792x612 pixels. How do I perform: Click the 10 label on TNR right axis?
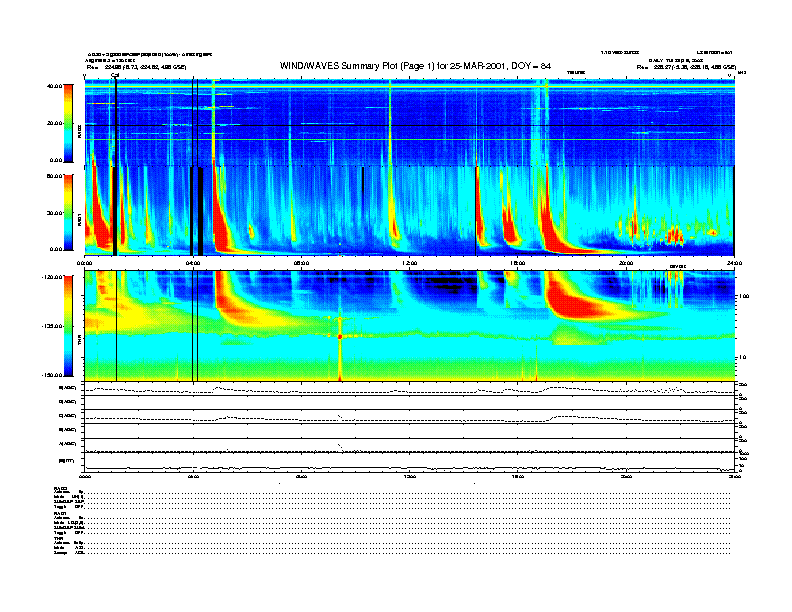(743, 358)
